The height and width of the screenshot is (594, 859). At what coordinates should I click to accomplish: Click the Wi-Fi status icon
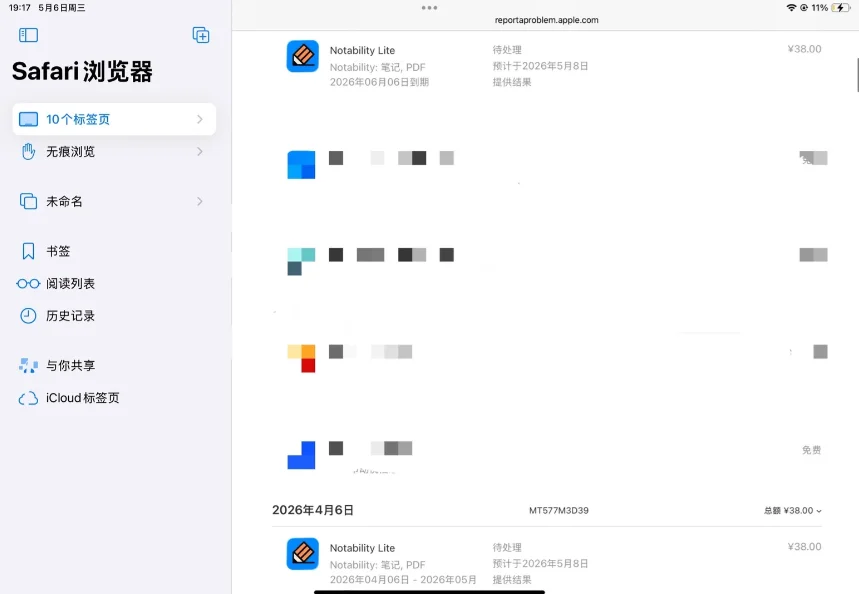791,8
